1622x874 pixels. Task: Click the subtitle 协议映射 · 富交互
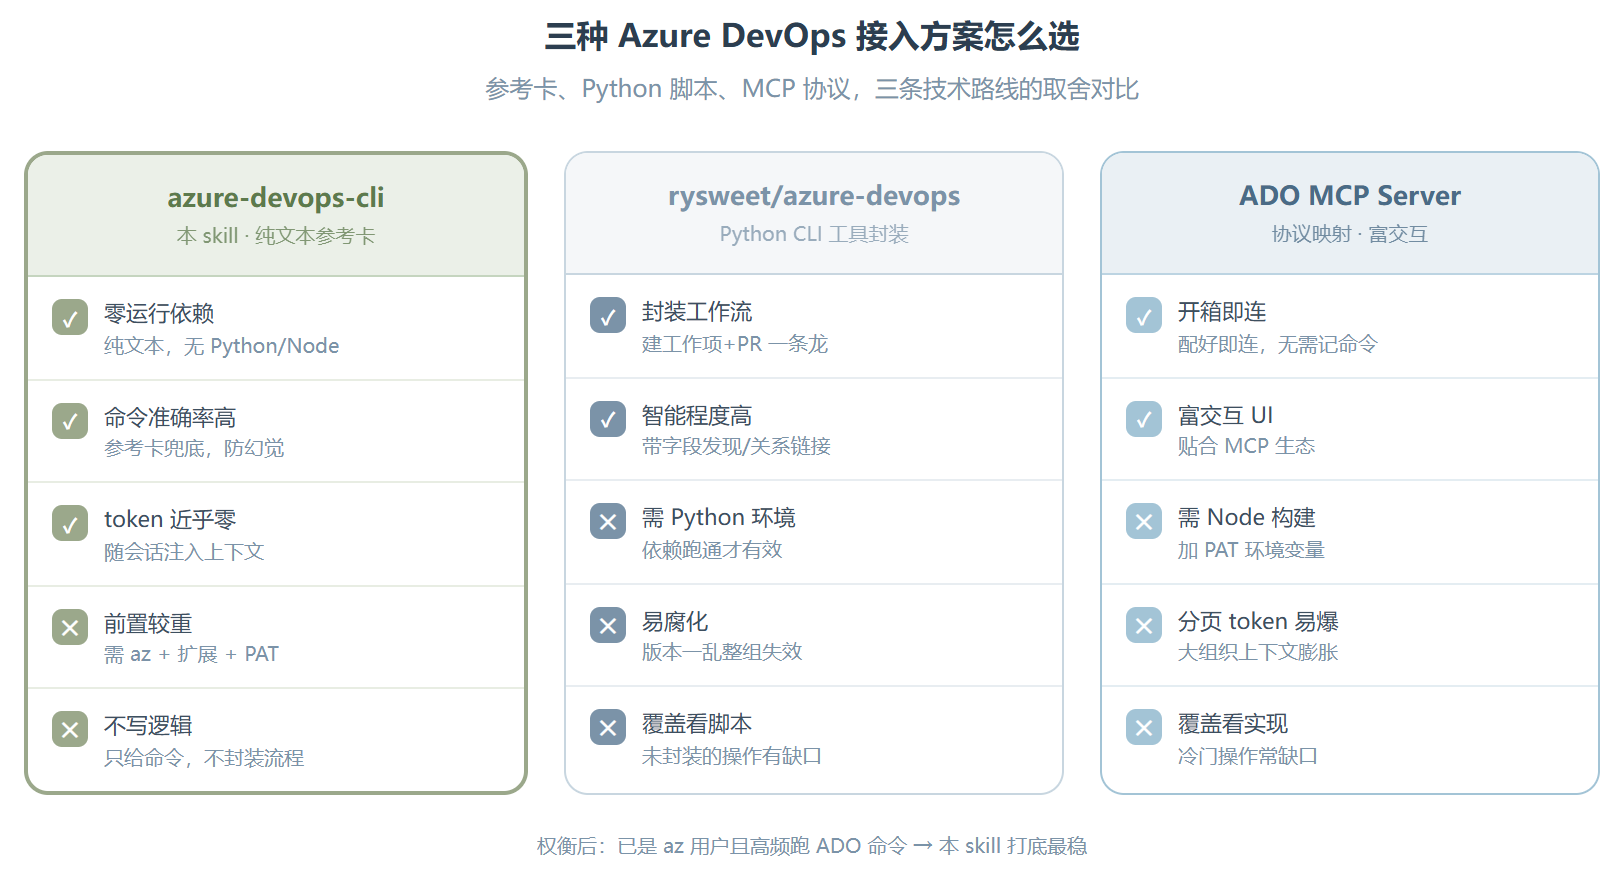tap(1350, 234)
